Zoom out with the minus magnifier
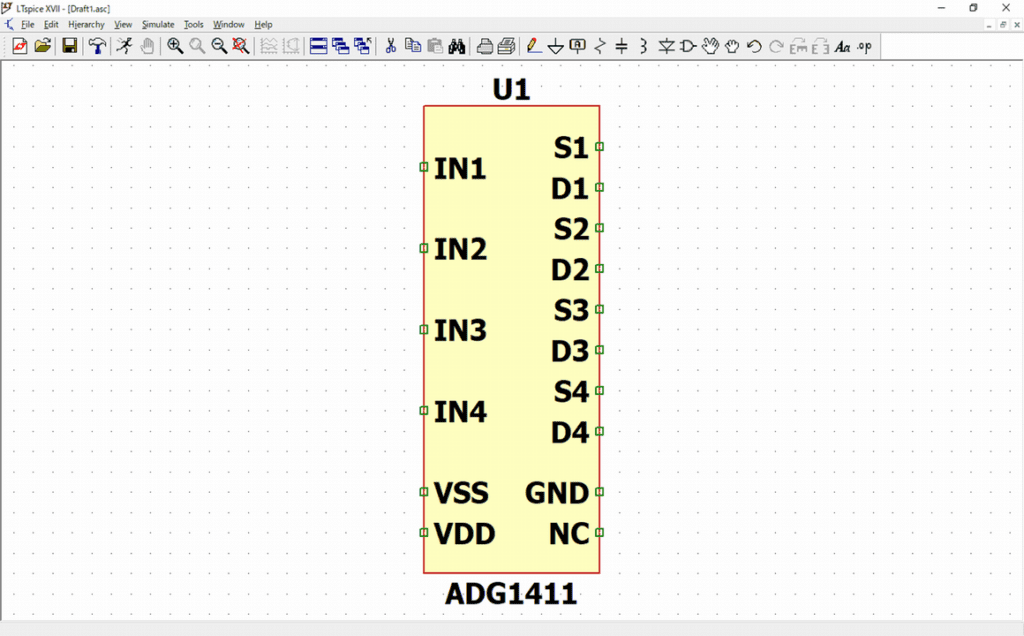 point(219,46)
